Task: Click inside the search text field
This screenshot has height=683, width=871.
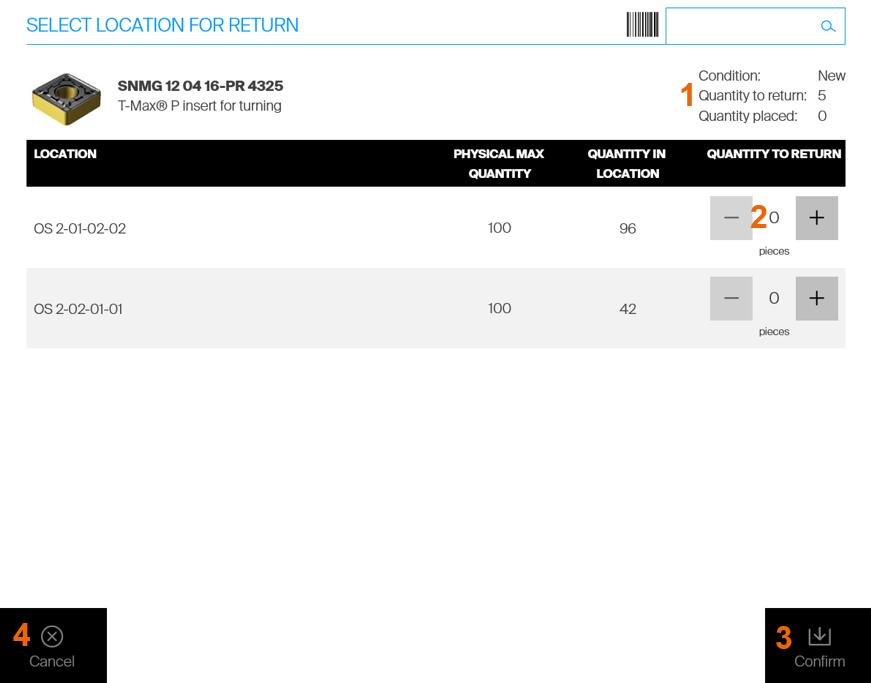Action: (x=741, y=26)
